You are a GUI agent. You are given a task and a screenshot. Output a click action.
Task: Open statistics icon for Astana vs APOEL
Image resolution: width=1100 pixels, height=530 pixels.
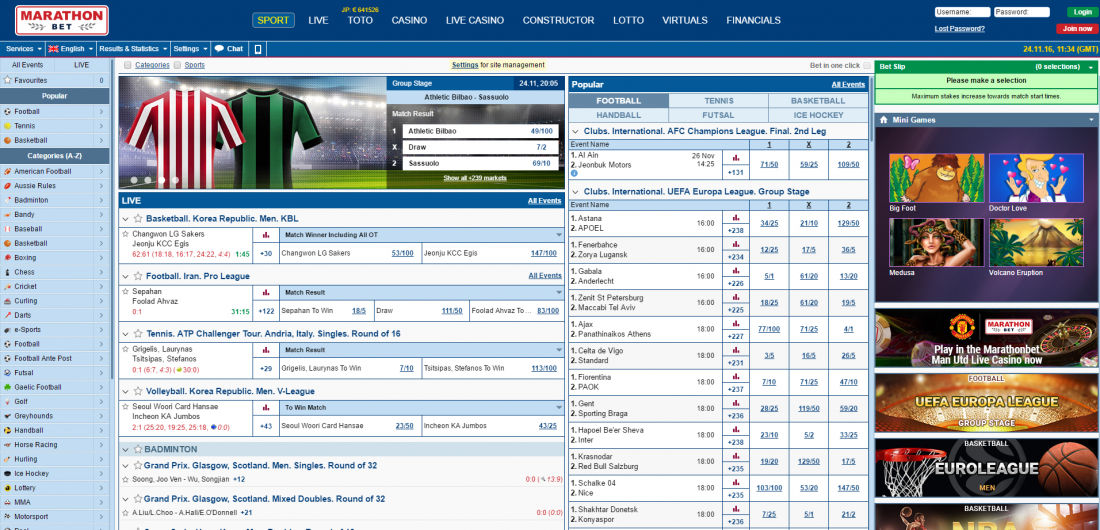pos(736,218)
